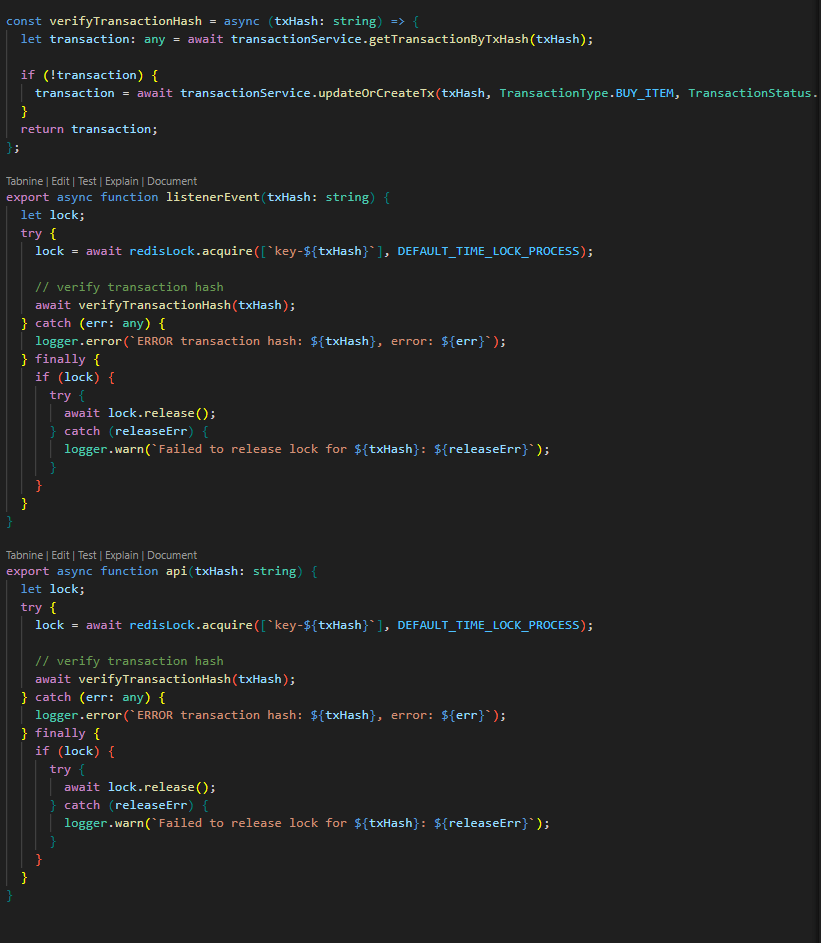
Task: Click the verify transaction hash comment in listenerEvent
Action: (x=129, y=287)
